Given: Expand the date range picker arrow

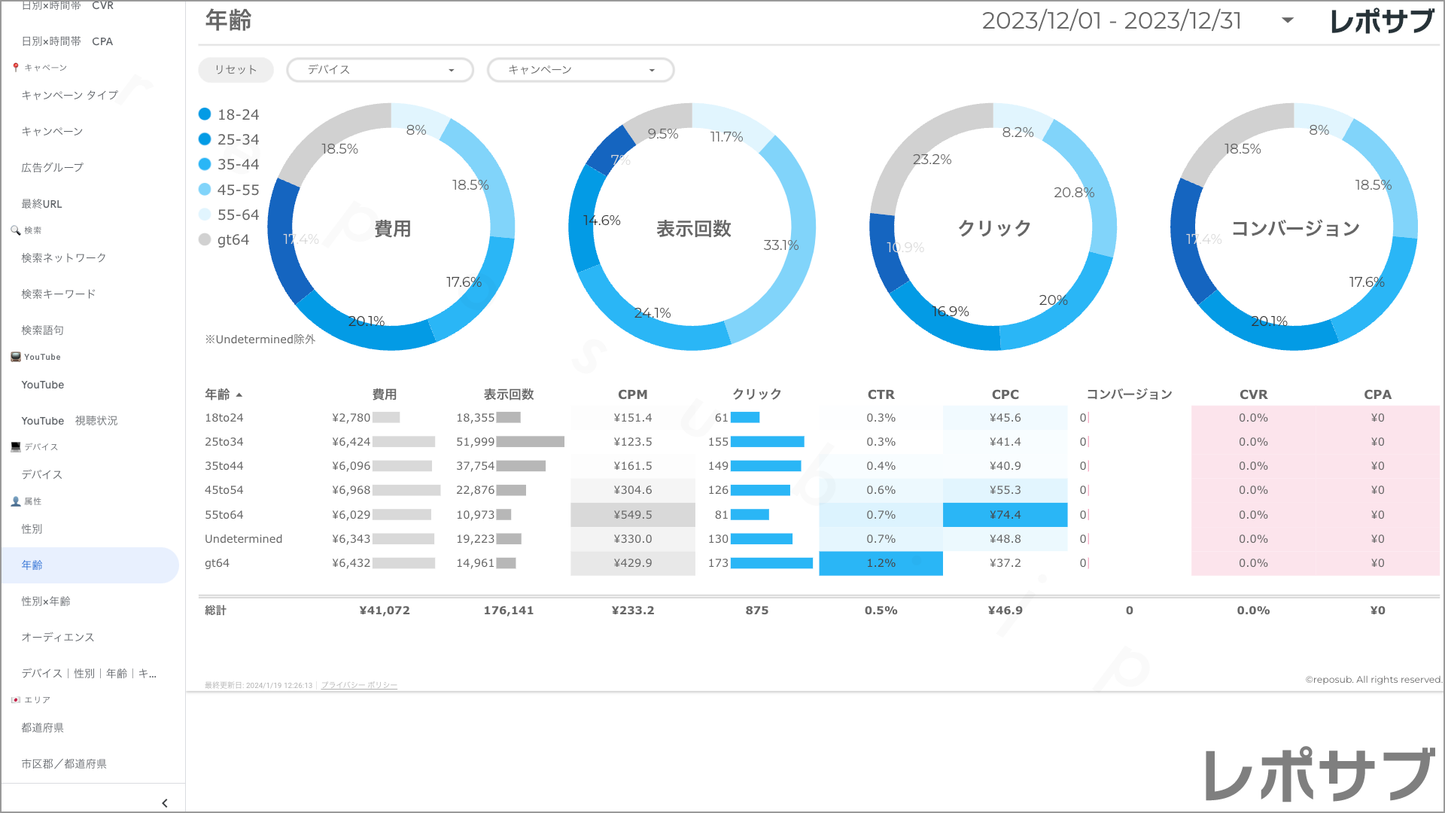Looking at the screenshot, I should (x=1288, y=21).
